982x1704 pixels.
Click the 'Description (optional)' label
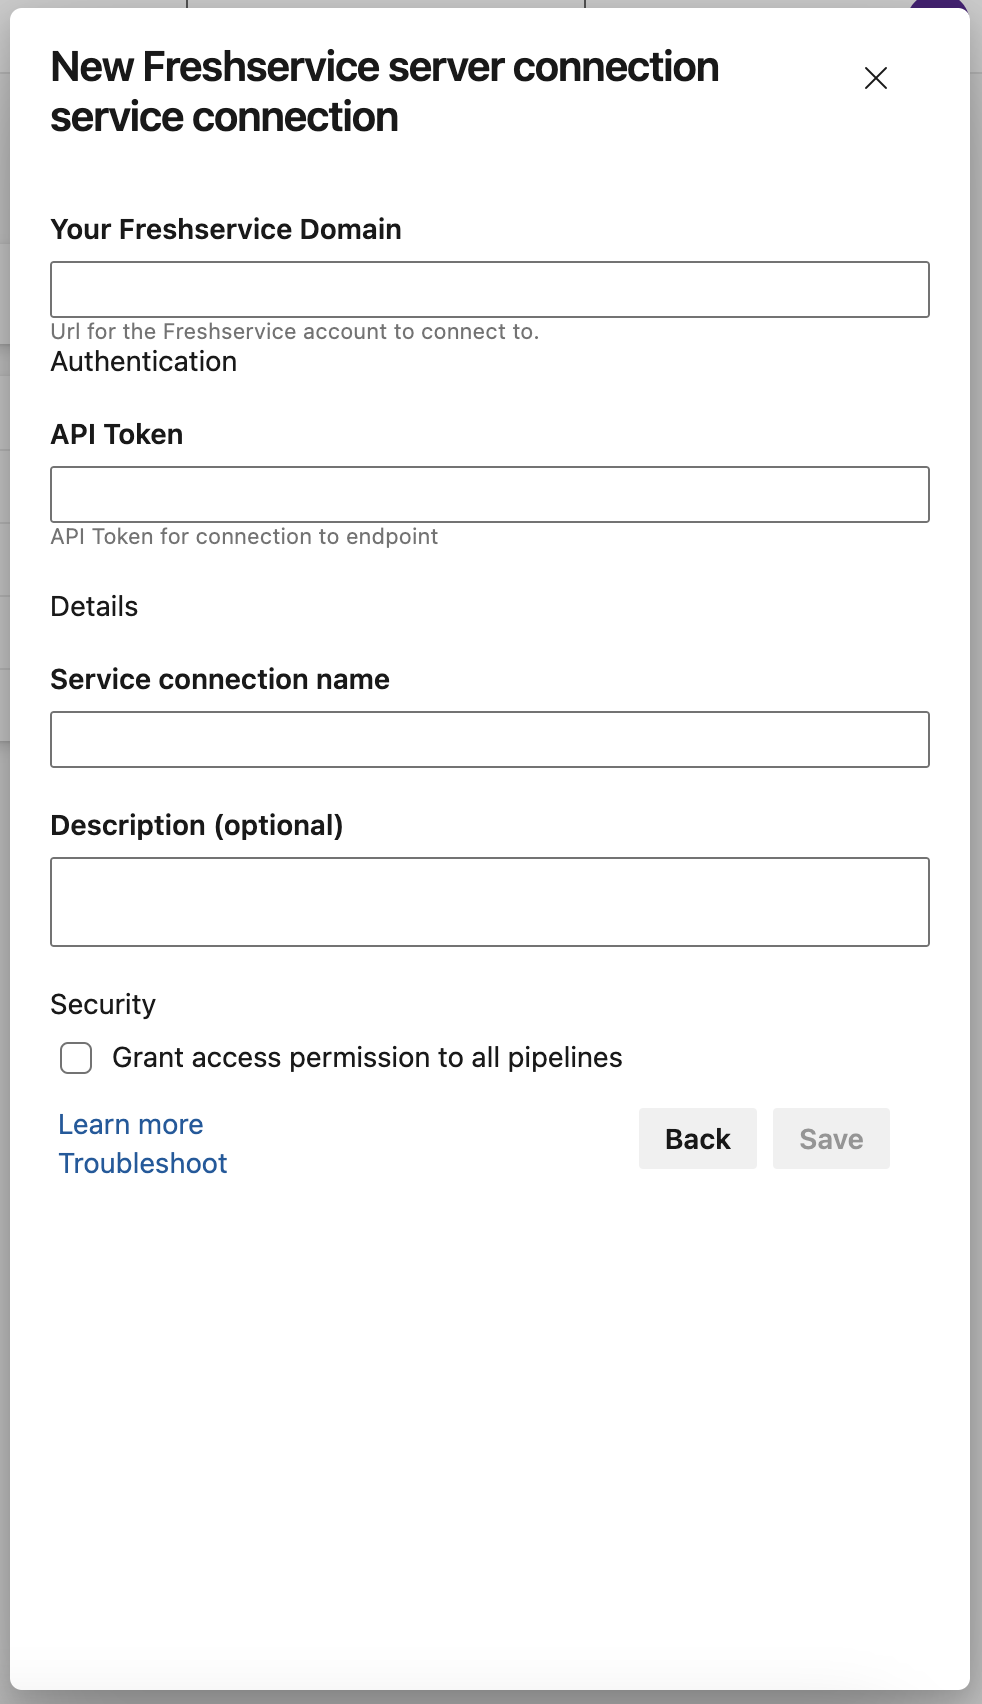coord(197,826)
